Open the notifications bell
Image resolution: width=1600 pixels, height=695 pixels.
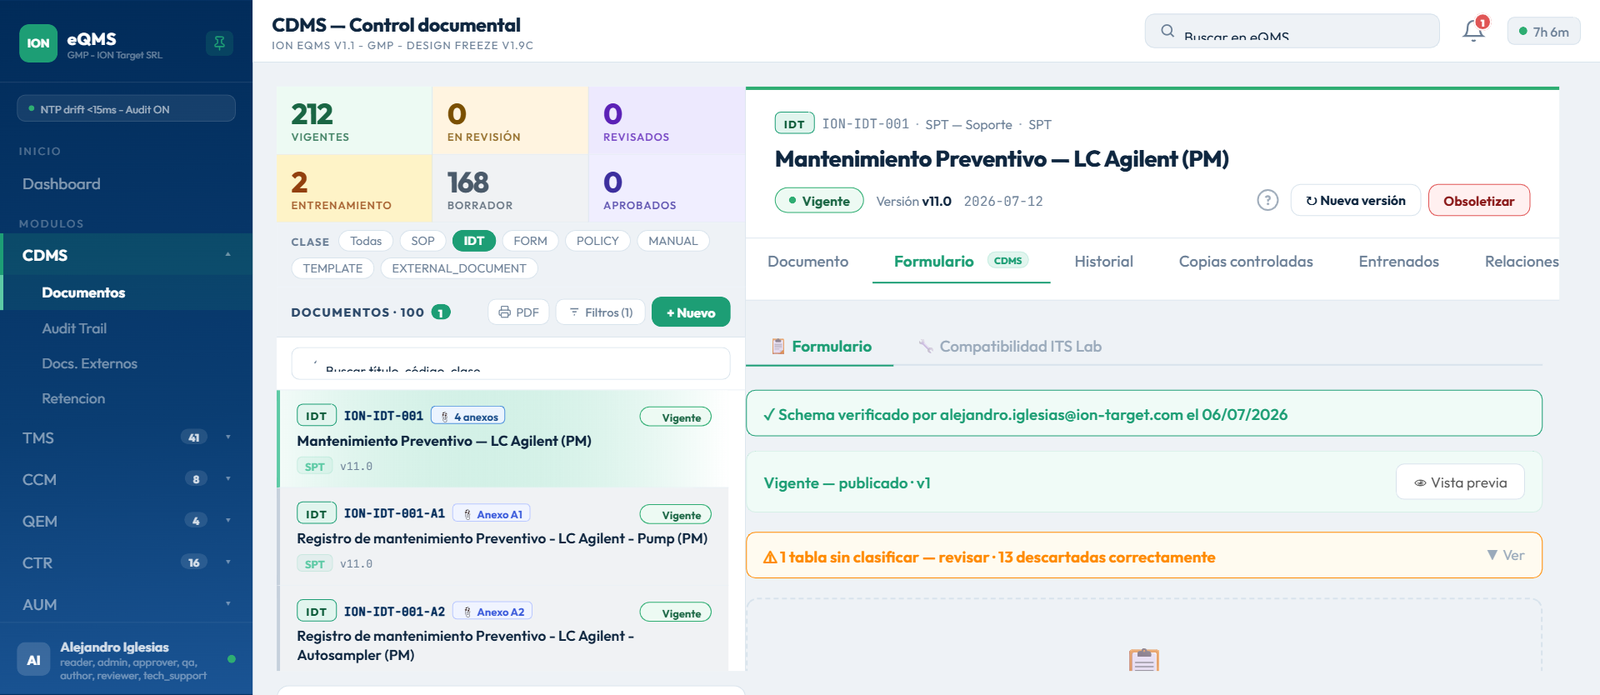coord(1473,31)
